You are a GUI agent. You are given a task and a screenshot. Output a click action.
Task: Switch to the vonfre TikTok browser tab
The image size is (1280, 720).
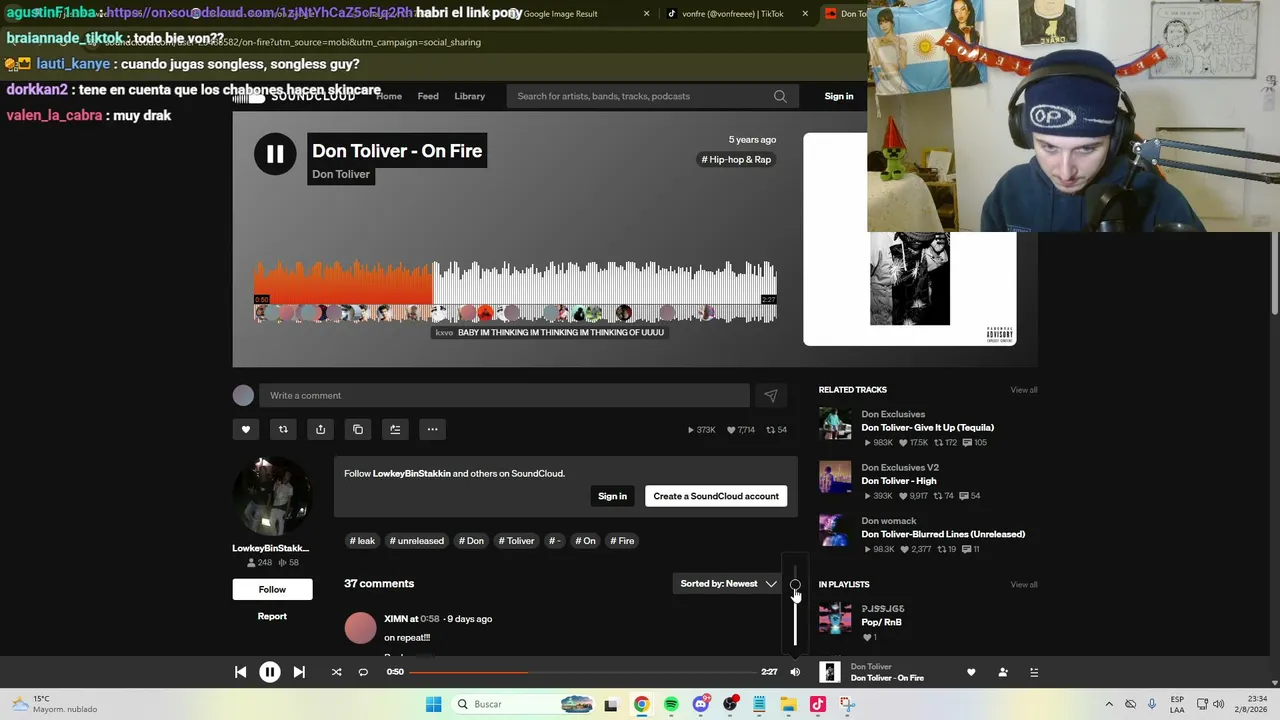pyautogui.click(x=733, y=14)
